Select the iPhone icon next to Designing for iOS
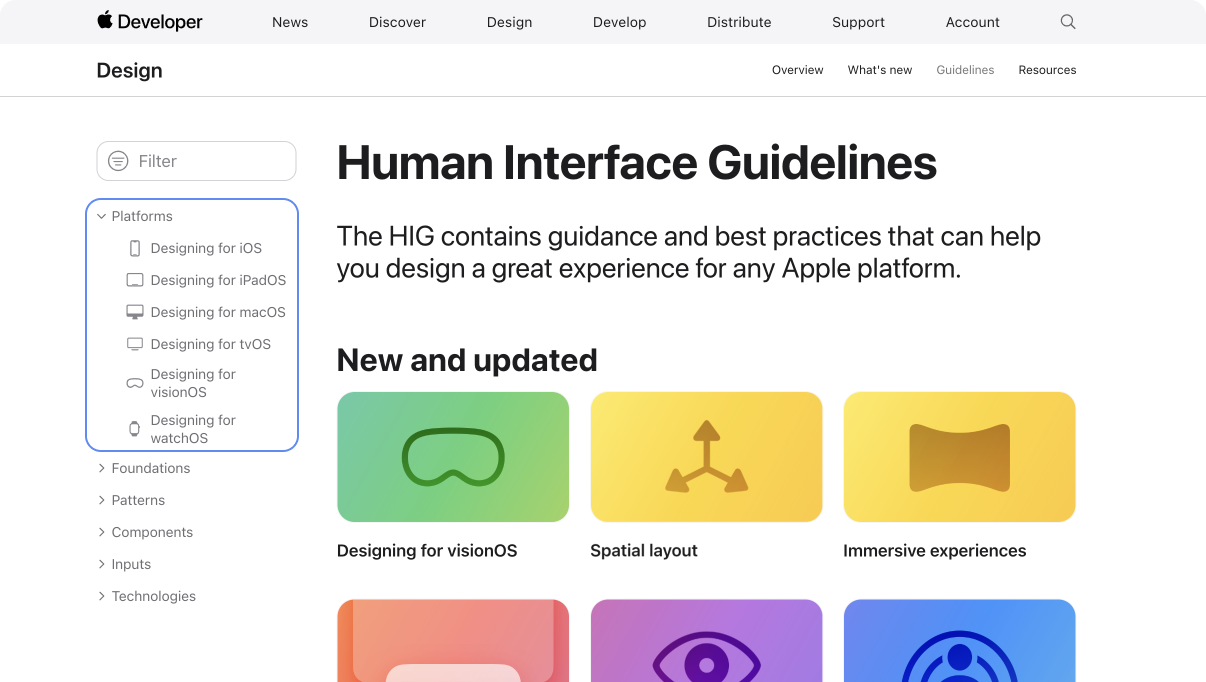Image resolution: width=1206 pixels, height=682 pixels. tap(135, 248)
